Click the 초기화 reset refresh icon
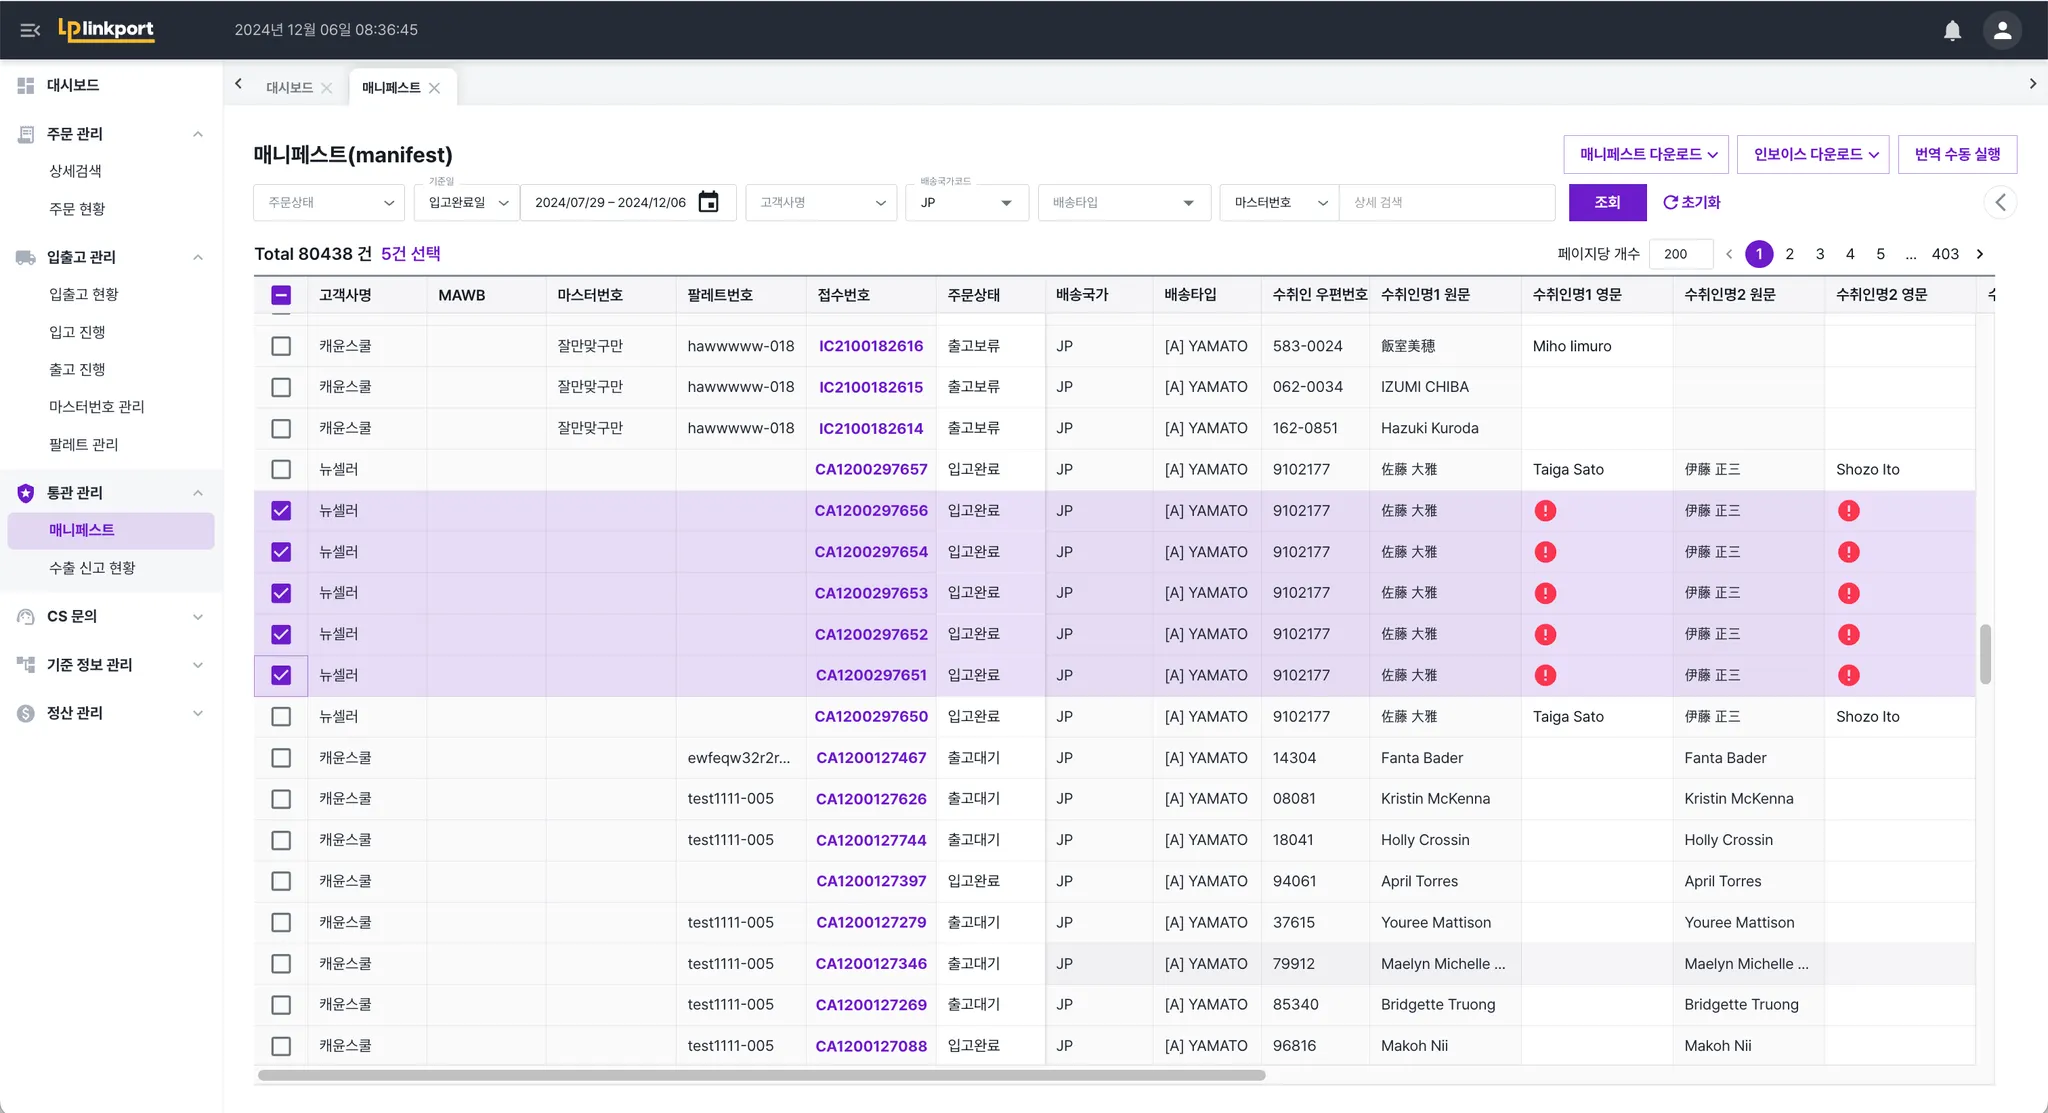The width and height of the screenshot is (2048, 1113). [1670, 202]
